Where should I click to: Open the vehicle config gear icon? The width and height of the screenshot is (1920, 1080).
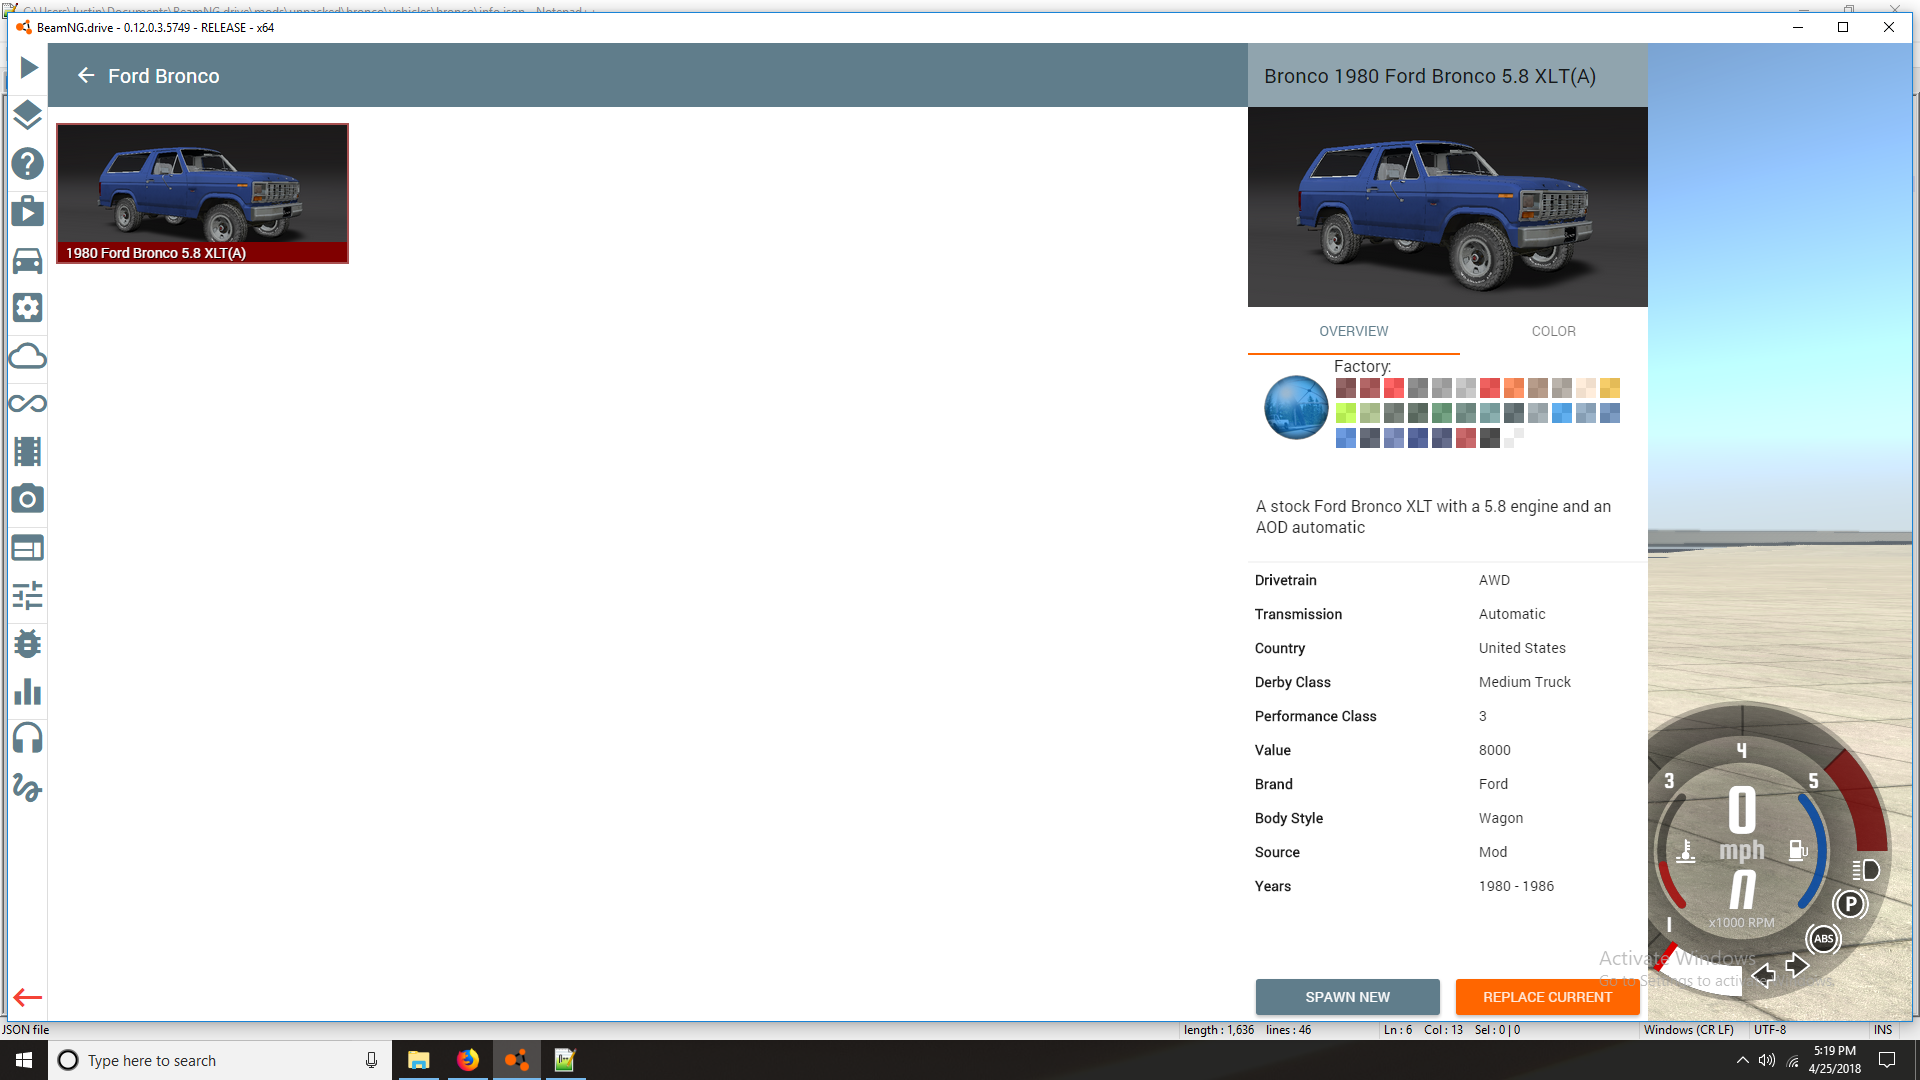28,307
